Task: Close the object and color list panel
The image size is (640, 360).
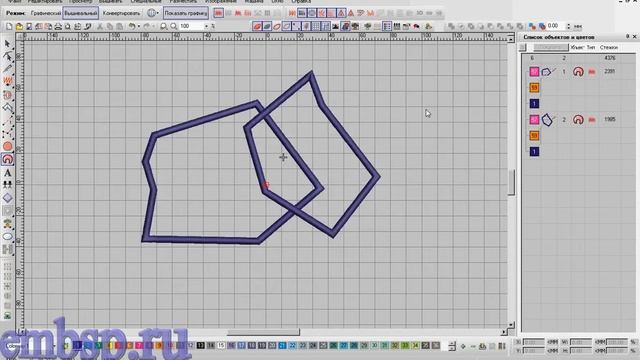Action: (x=635, y=37)
